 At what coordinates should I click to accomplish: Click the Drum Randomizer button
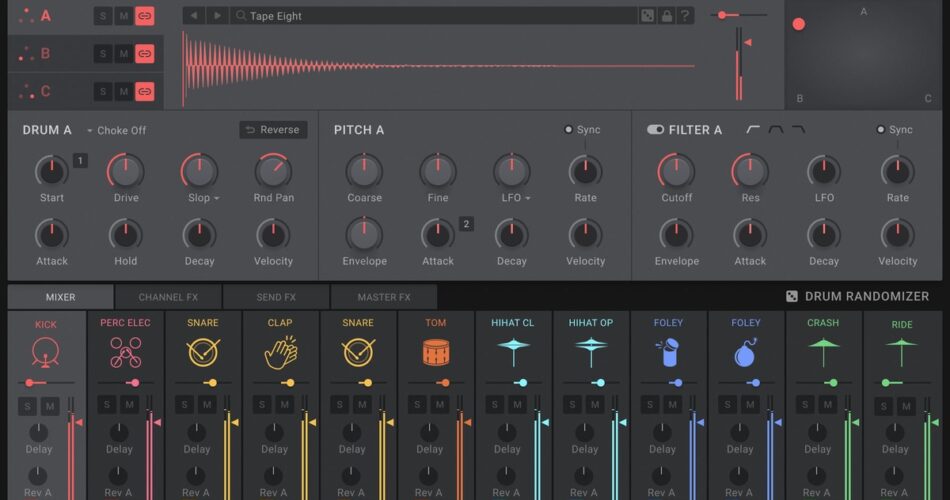(858, 297)
